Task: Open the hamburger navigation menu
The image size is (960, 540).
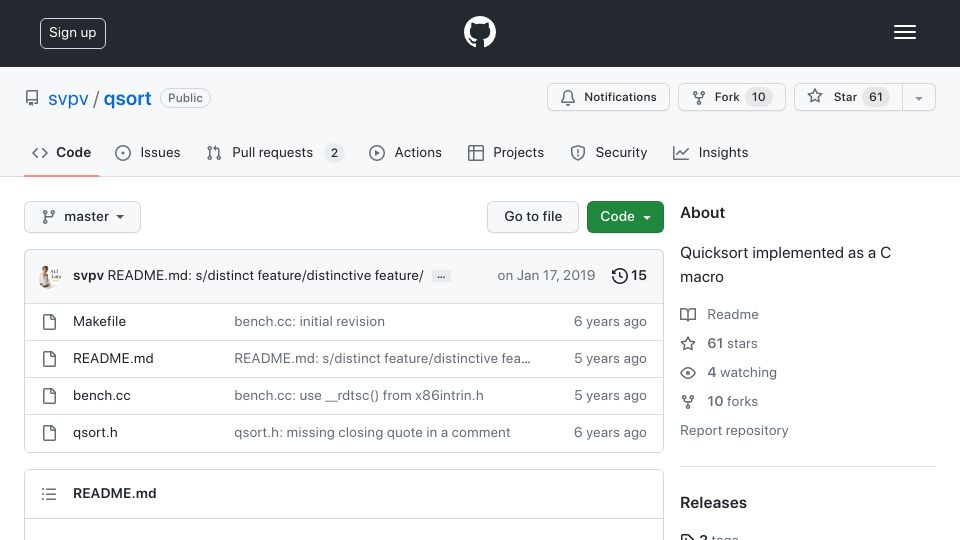Action: tap(904, 32)
